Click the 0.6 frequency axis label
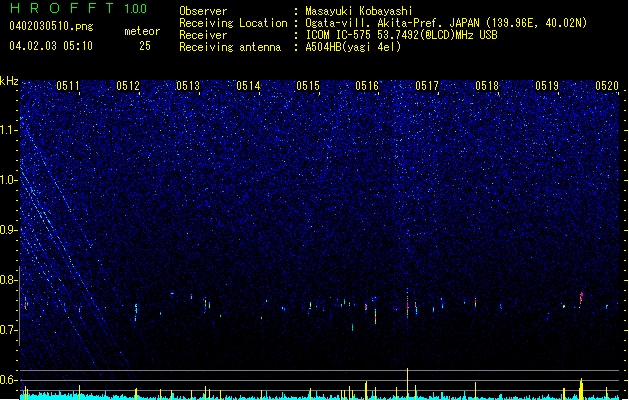 [8, 380]
